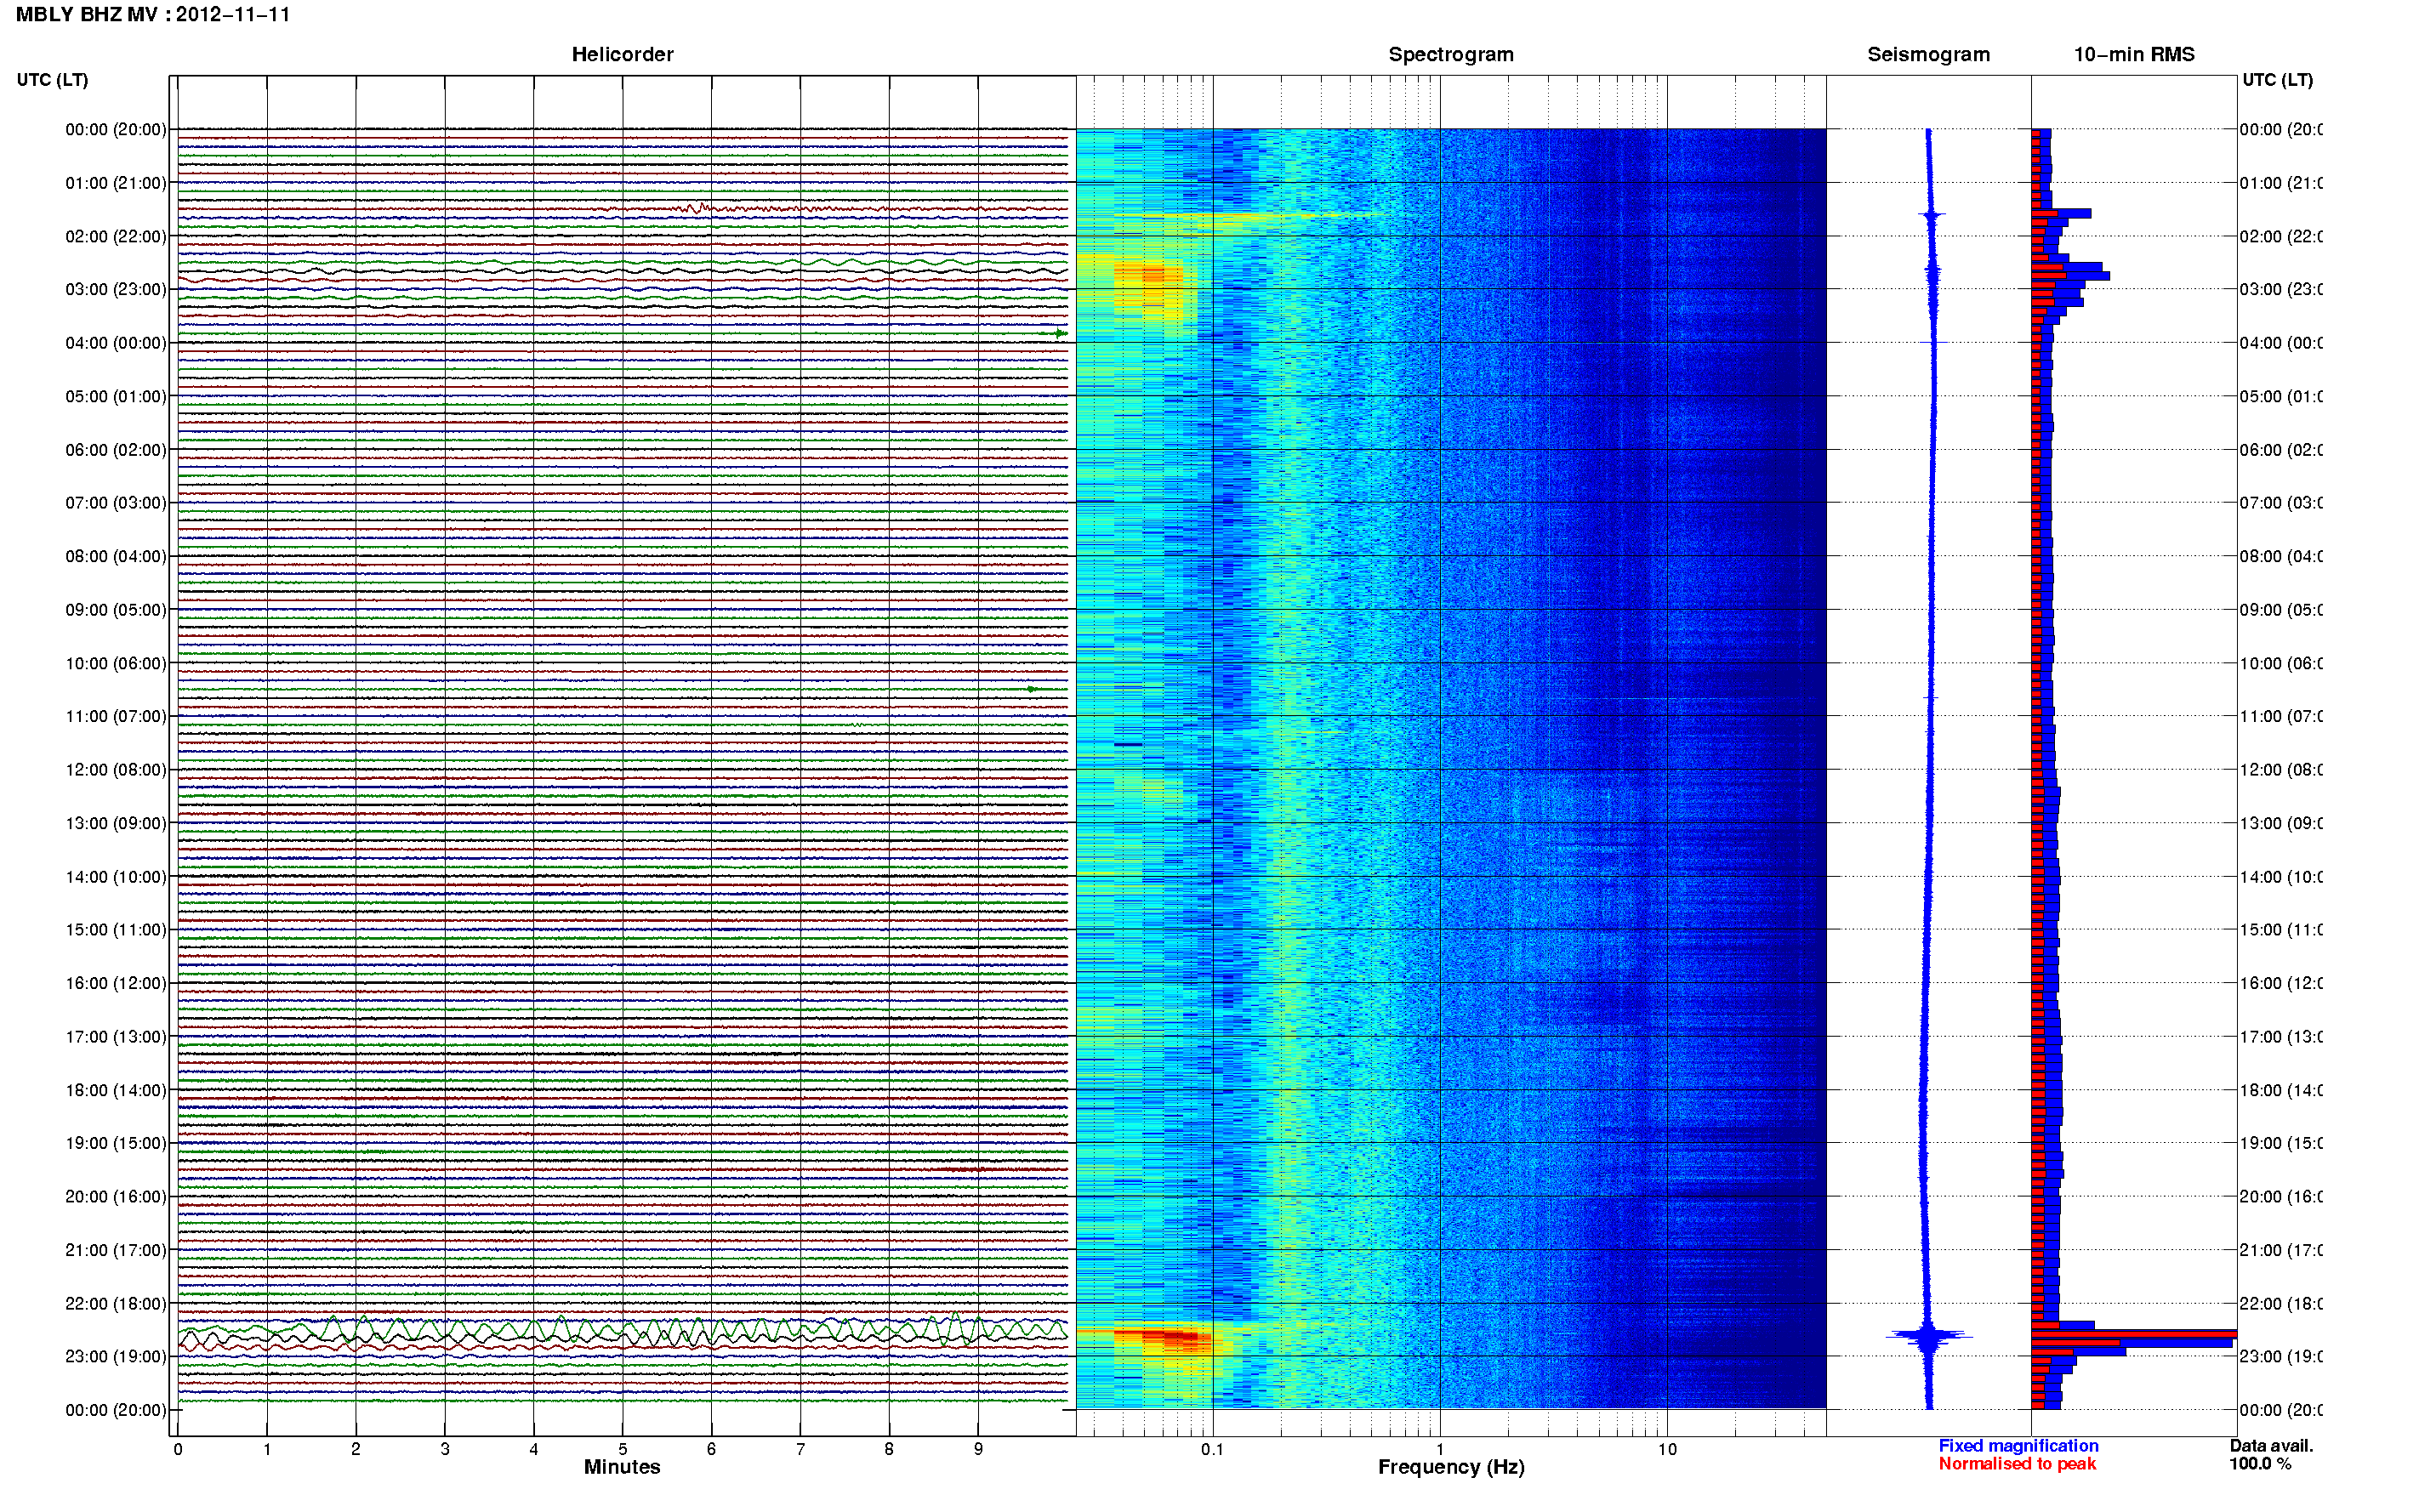This screenshot has height=1512, width=2419.
Task: Click the 100.0 % data availability value
Action: pos(2260,1464)
